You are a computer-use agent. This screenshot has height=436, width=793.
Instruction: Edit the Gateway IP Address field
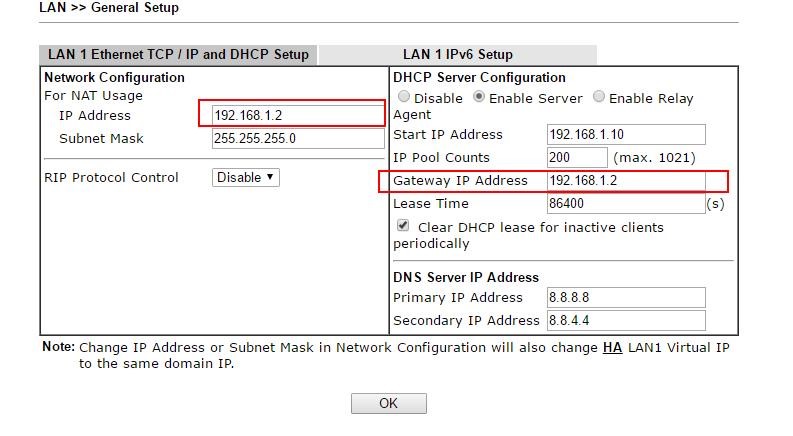click(626, 181)
